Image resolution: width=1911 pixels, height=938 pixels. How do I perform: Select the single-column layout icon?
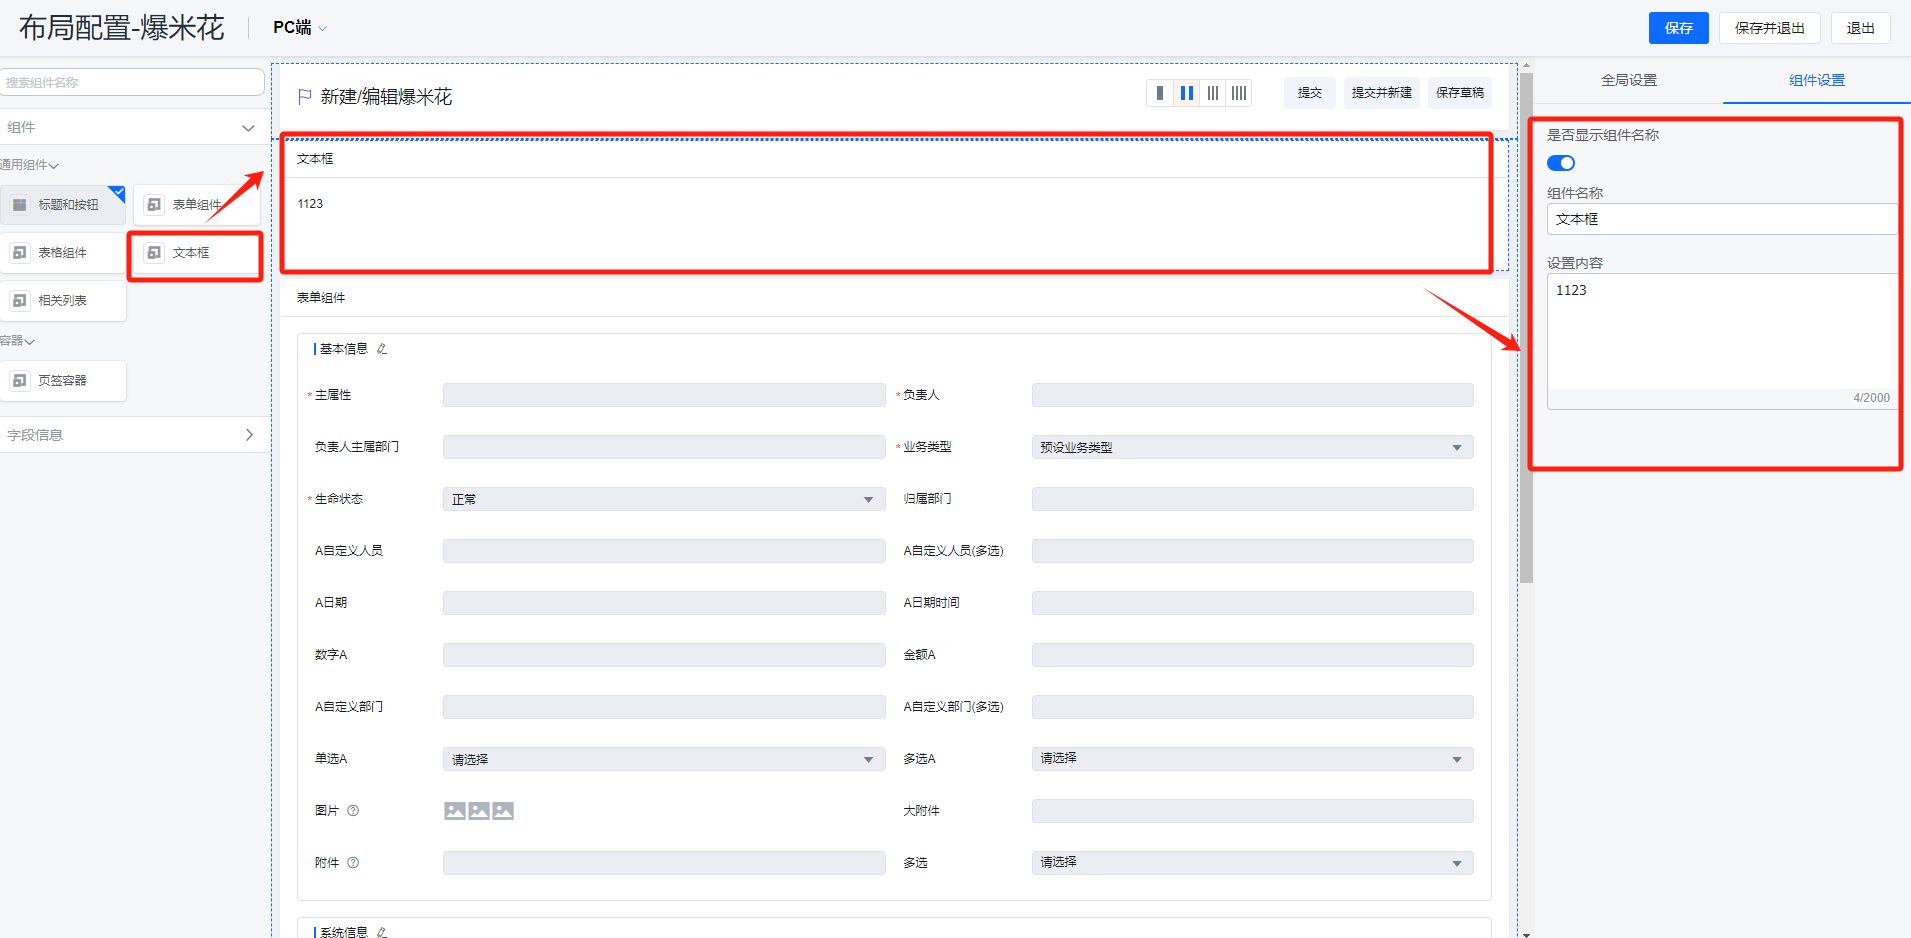[x=1160, y=93]
